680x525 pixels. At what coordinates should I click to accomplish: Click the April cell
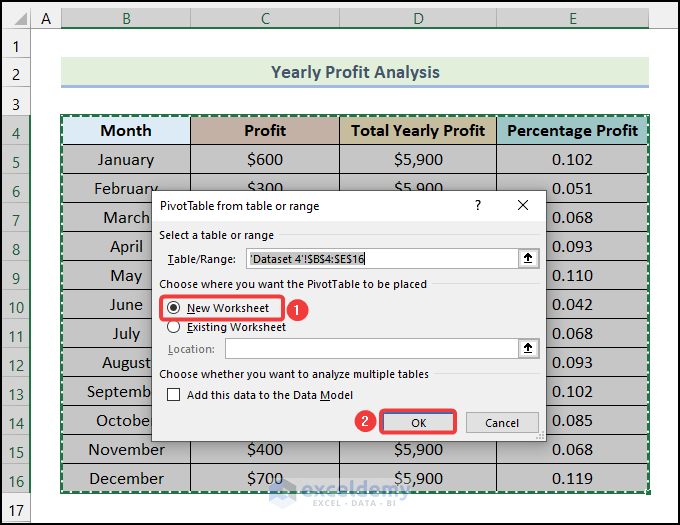108,247
